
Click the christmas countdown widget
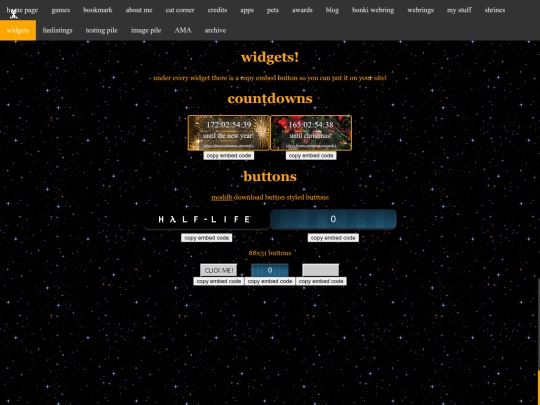[x=311, y=133]
